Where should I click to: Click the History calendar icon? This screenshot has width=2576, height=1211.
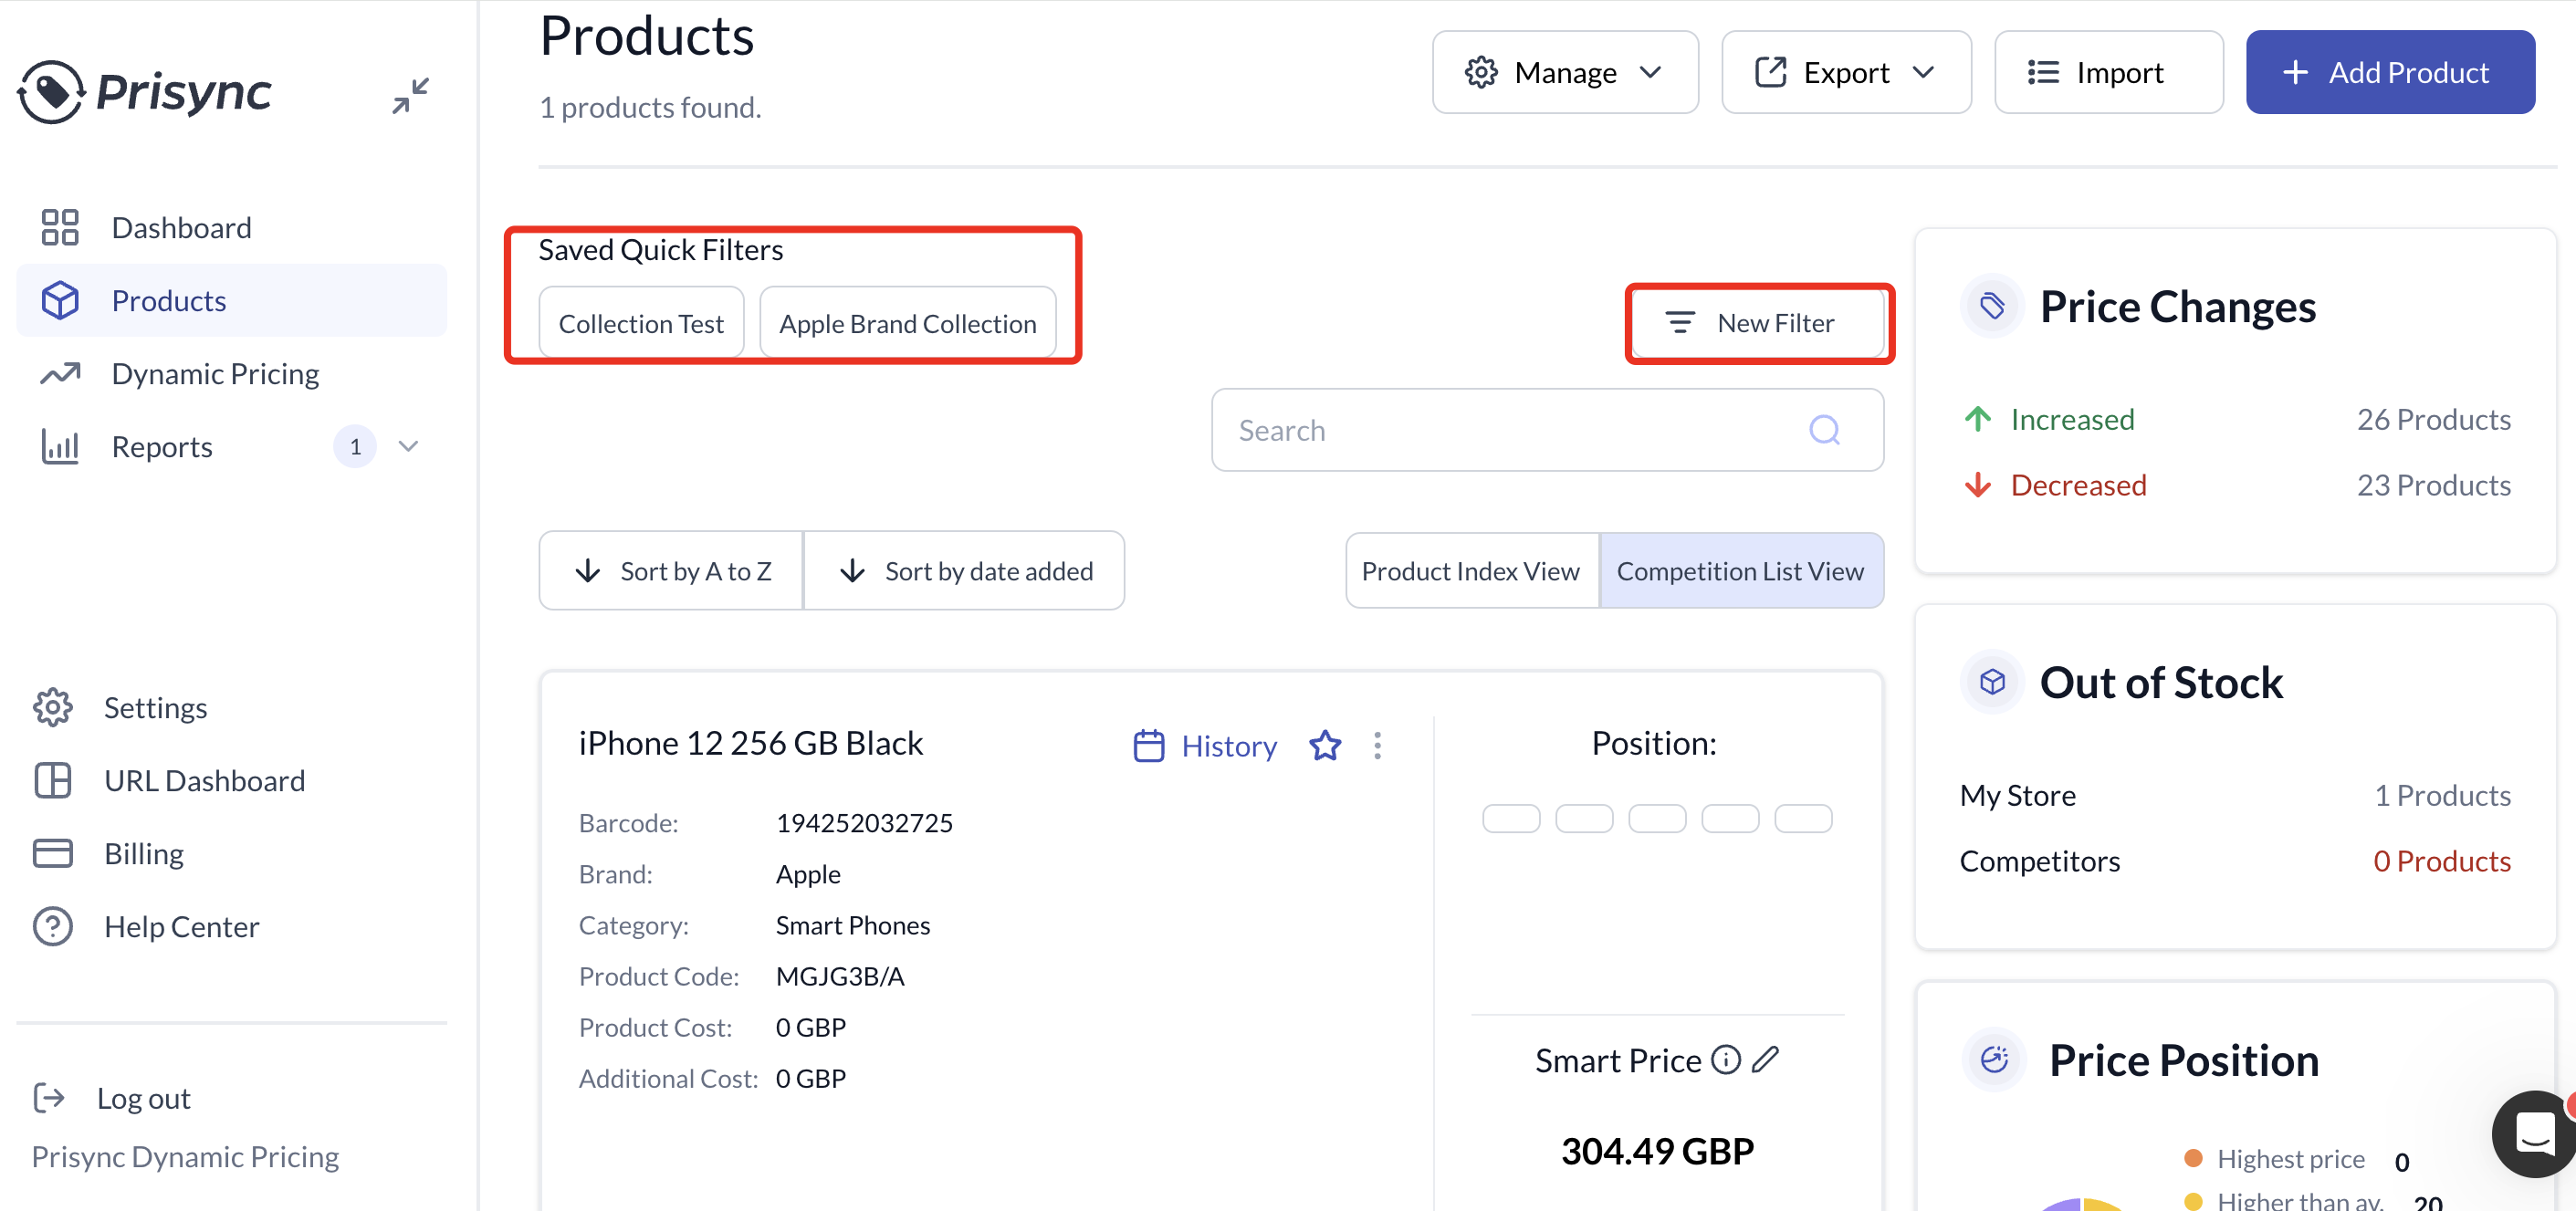1148,745
